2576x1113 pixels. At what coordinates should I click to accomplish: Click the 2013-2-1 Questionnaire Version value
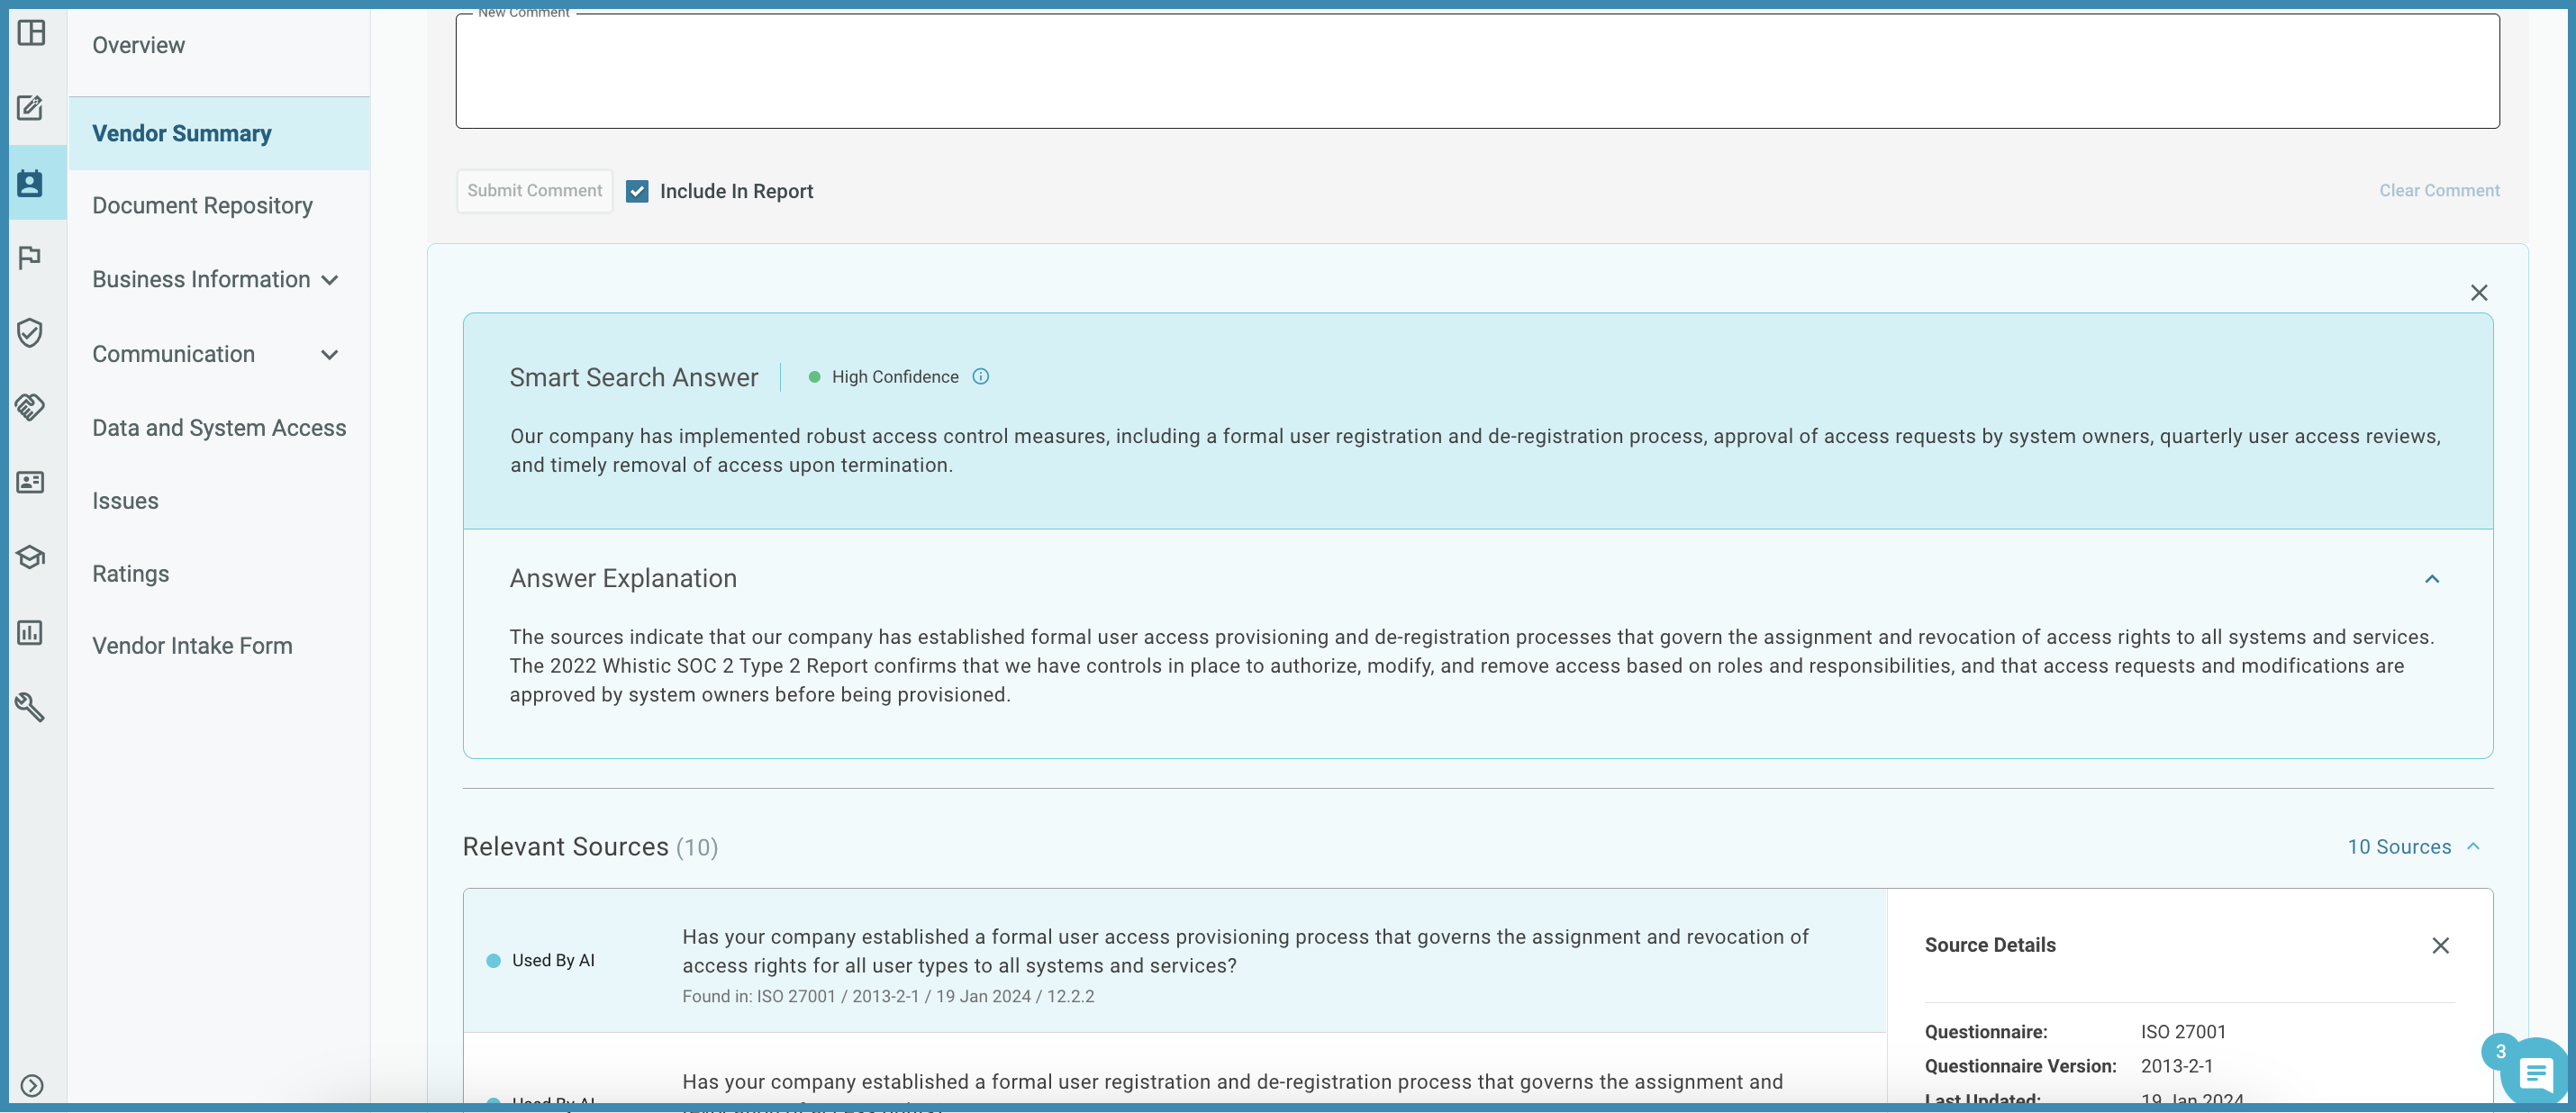click(2176, 1066)
